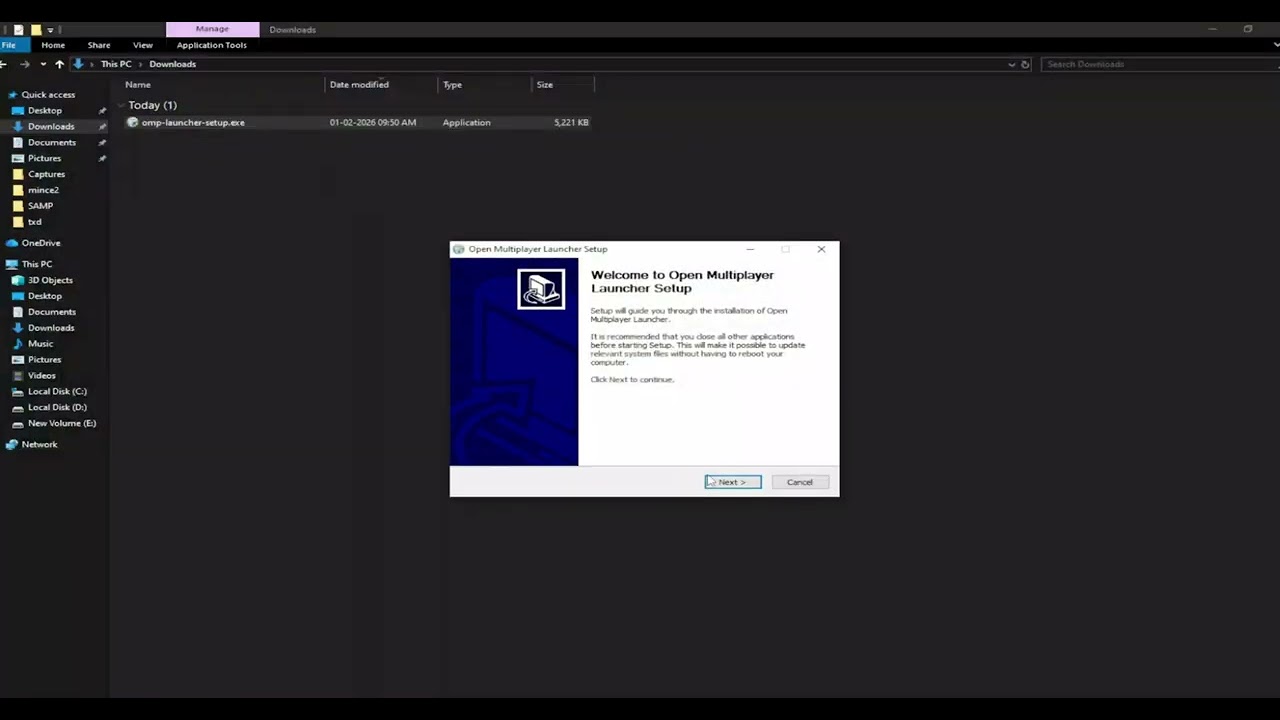Select the Manage contextual tab

(212, 29)
